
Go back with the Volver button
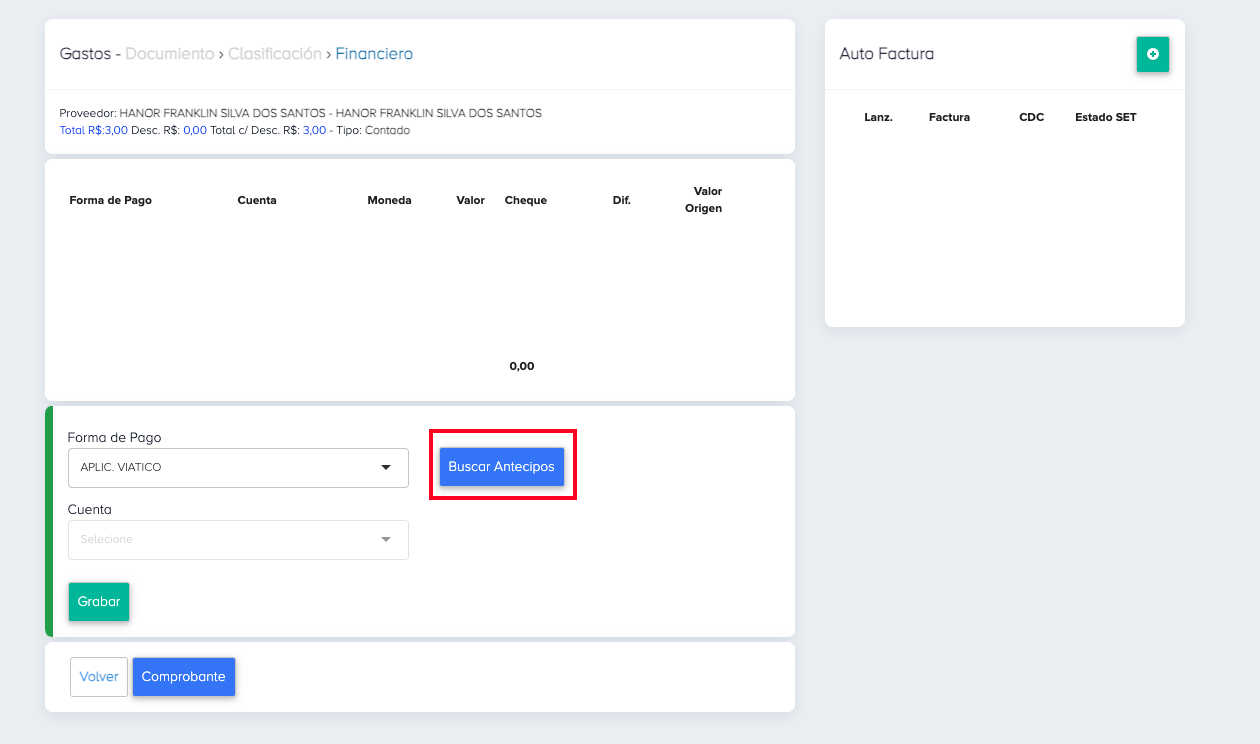click(99, 677)
